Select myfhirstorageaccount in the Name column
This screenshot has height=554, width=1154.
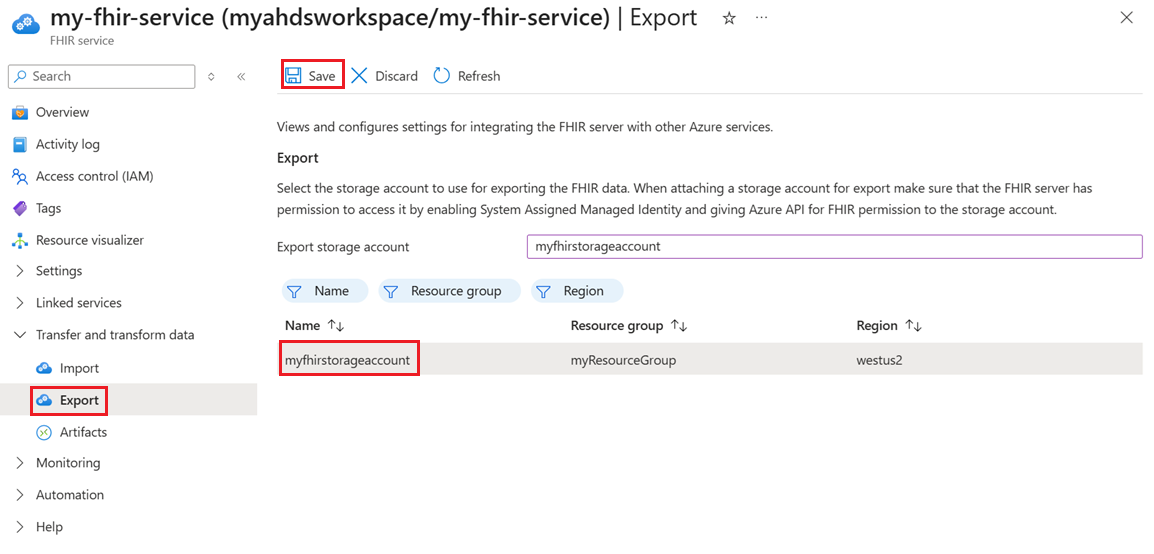[347, 361]
